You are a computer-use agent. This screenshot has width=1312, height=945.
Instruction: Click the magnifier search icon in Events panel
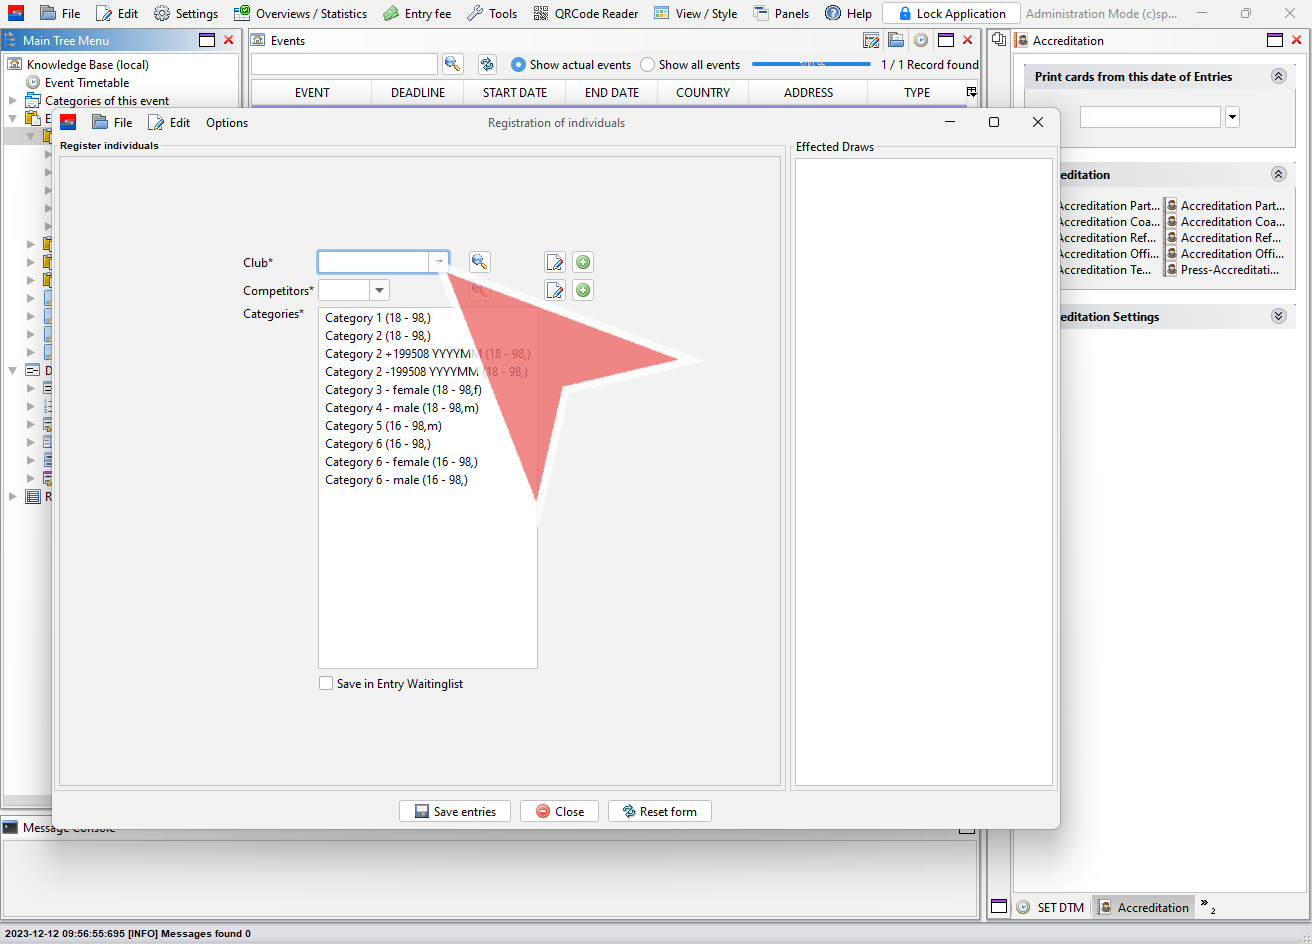click(453, 64)
